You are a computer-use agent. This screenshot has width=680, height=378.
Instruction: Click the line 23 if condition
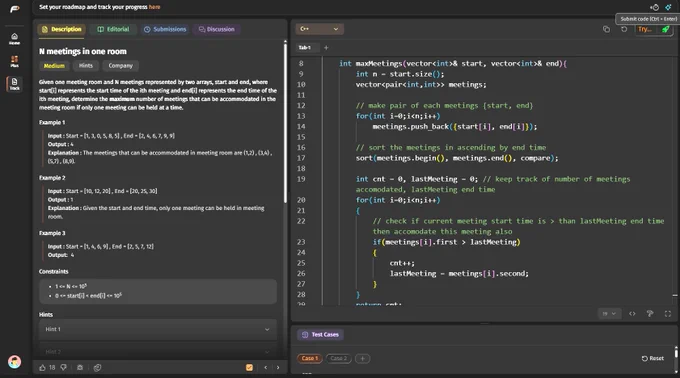(x=446, y=242)
